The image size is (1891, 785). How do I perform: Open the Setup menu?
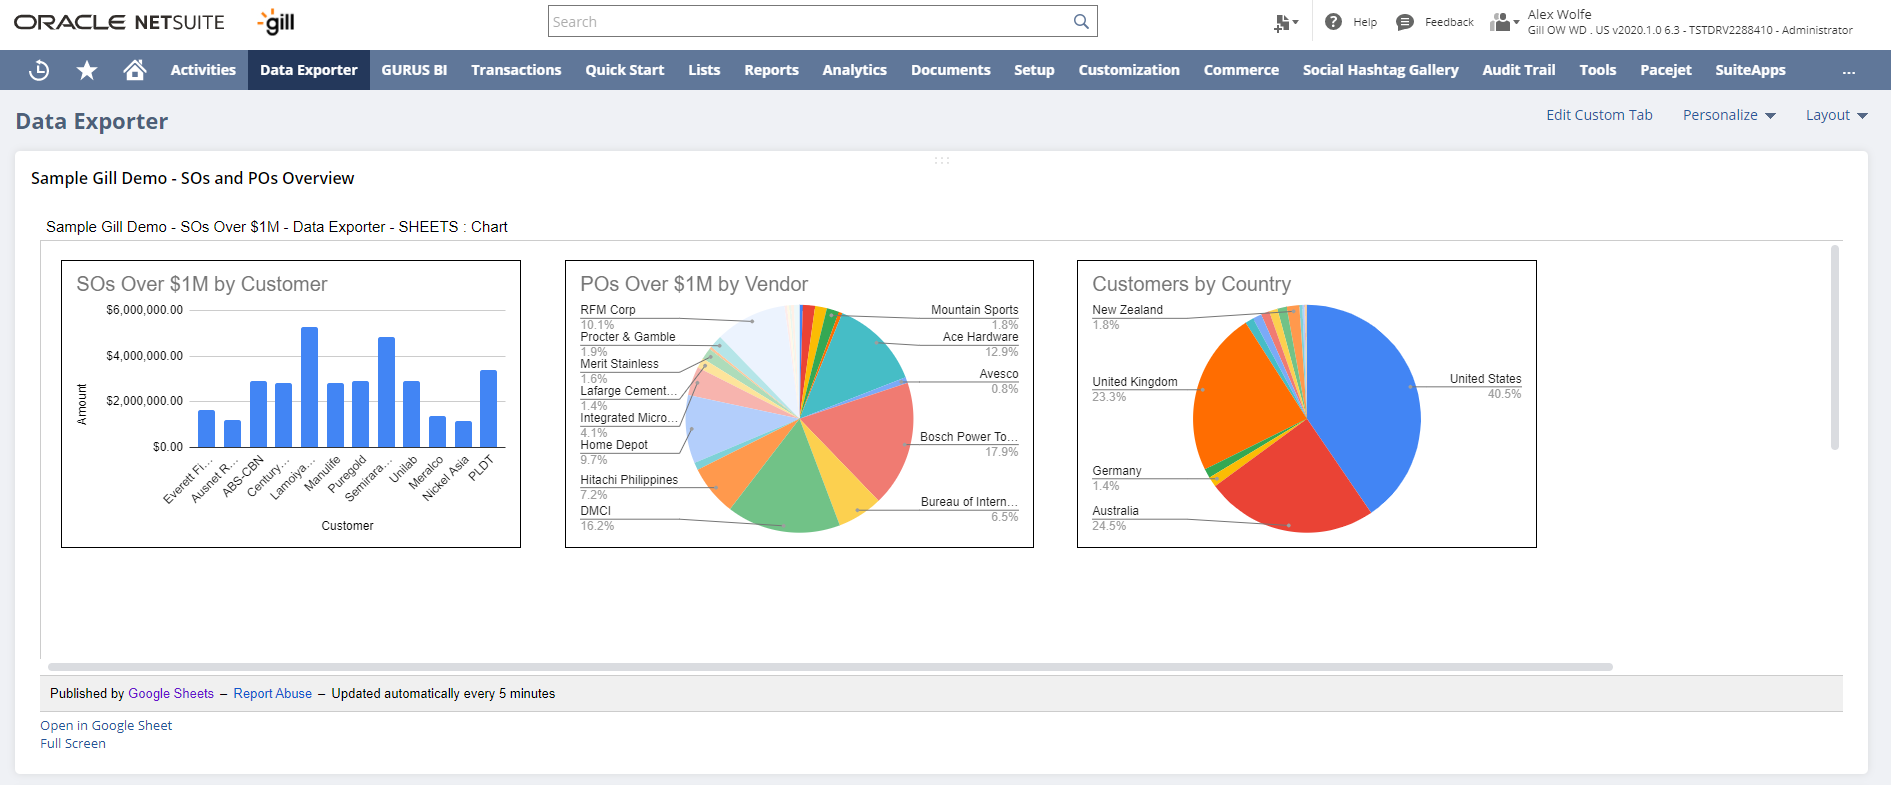point(1034,70)
